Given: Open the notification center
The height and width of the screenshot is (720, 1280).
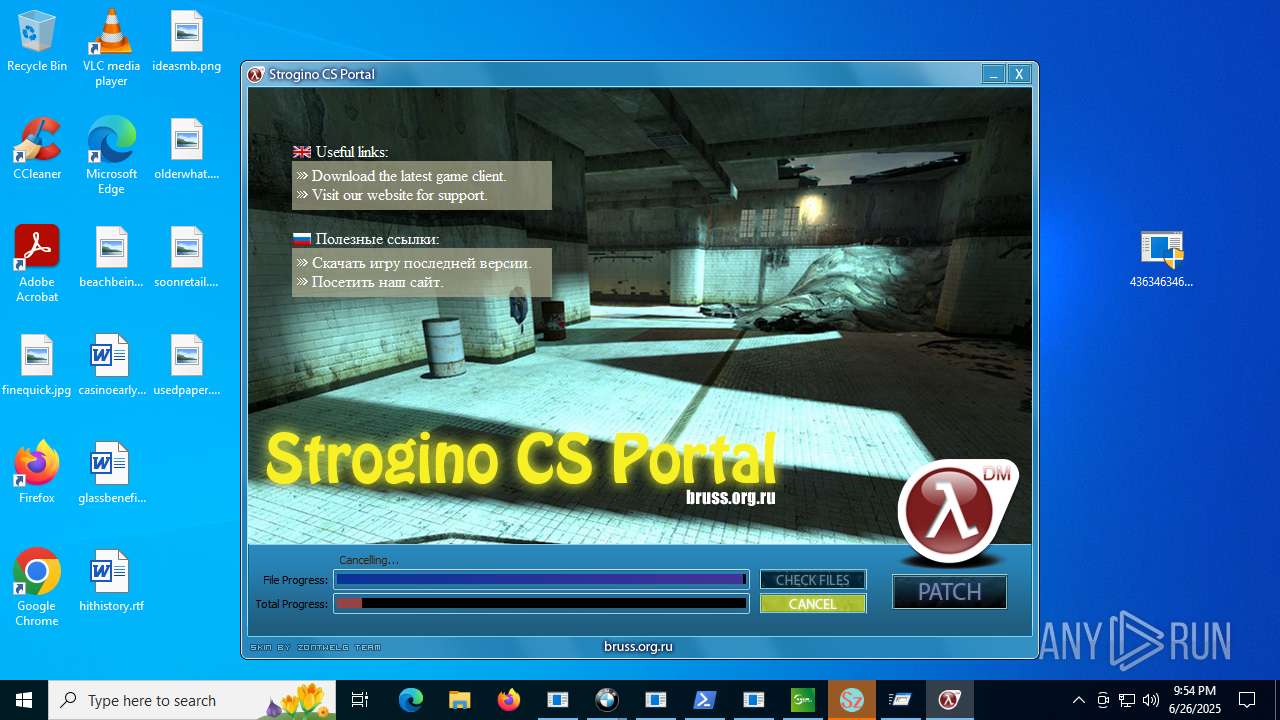Looking at the screenshot, I should coord(1247,700).
